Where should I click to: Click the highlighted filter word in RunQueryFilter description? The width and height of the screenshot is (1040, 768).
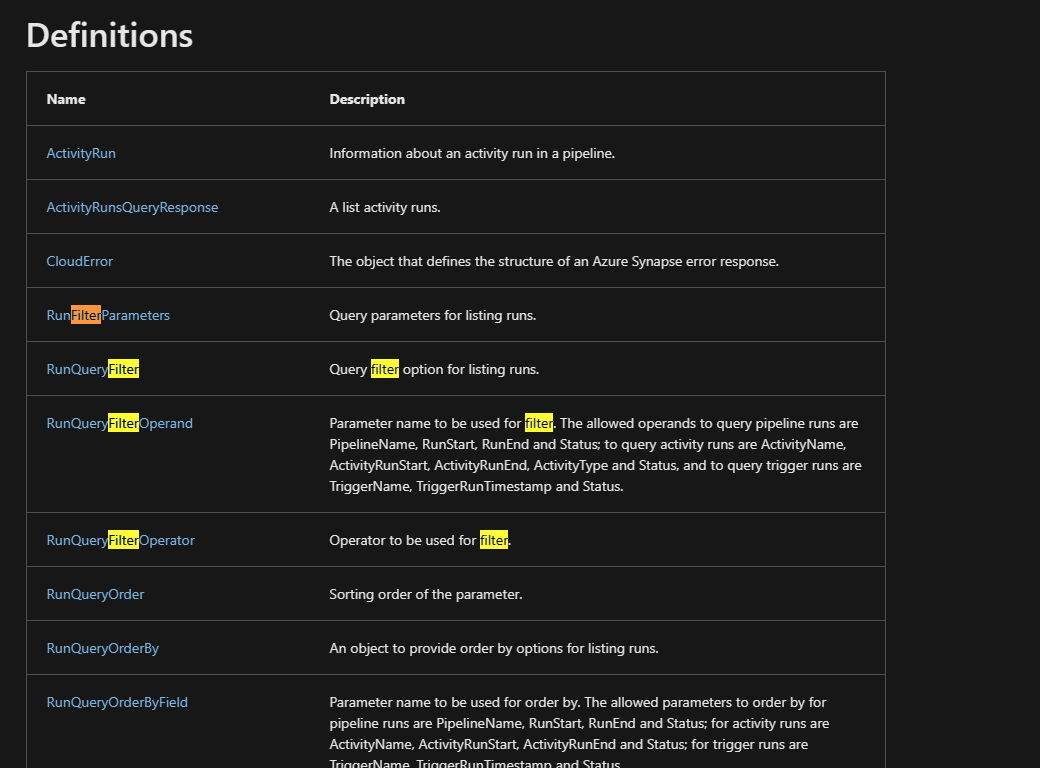click(x=384, y=368)
